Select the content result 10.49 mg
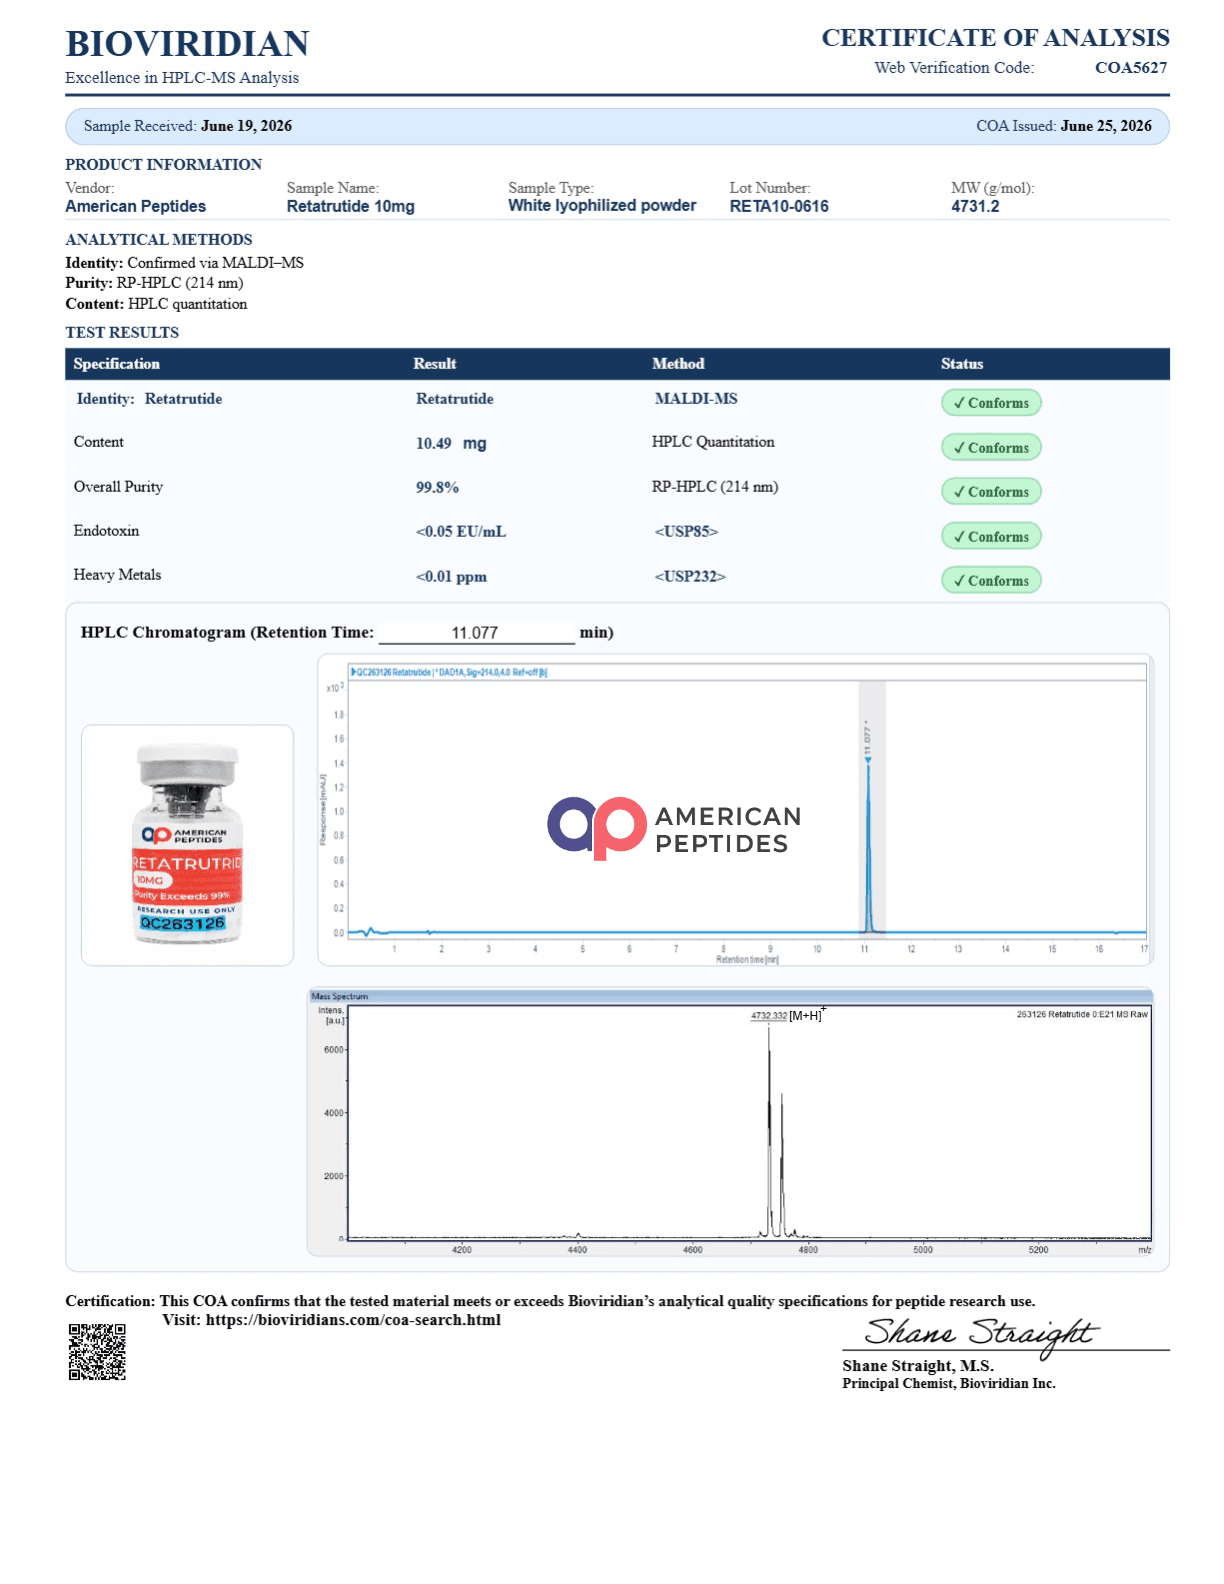This screenshot has height=1584, width=1224. pyautogui.click(x=451, y=443)
